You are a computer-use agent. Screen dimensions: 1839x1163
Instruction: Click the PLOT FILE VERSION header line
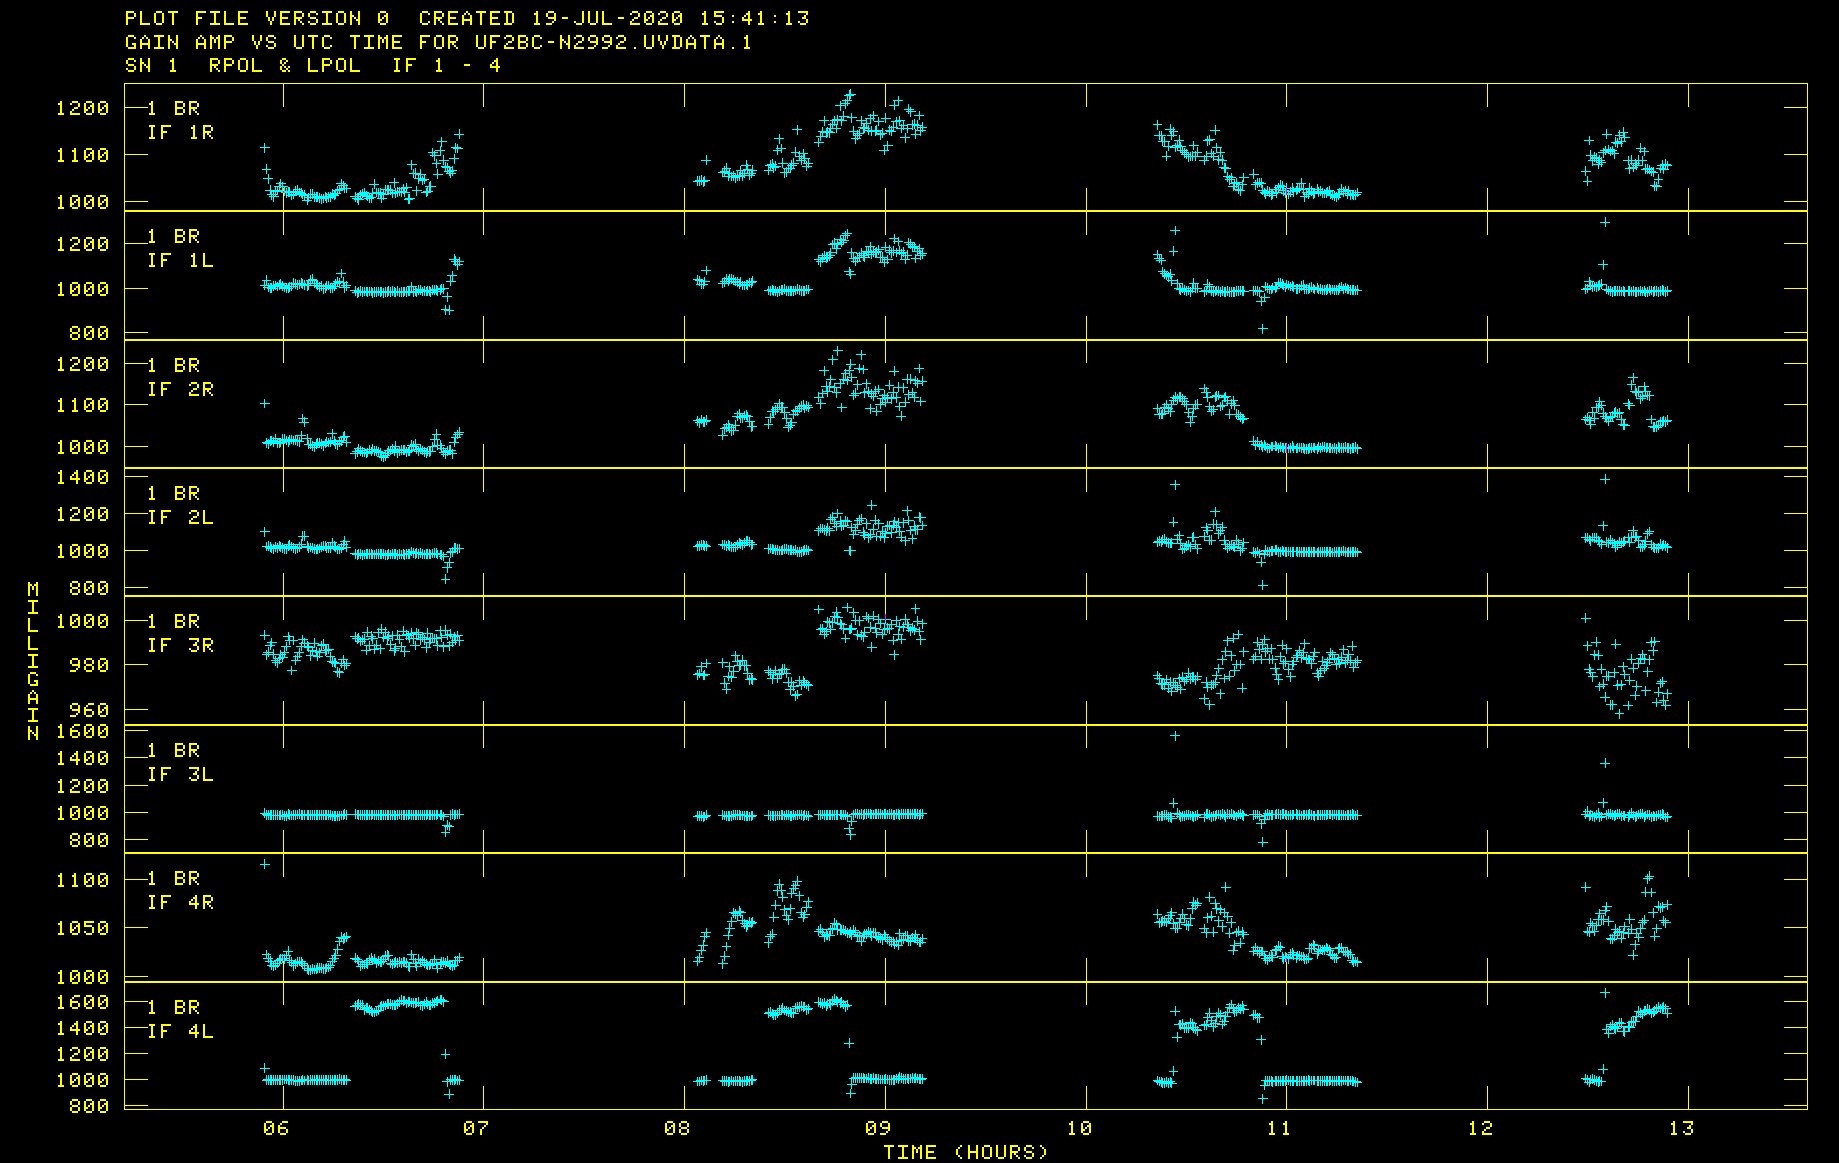click(466, 18)
